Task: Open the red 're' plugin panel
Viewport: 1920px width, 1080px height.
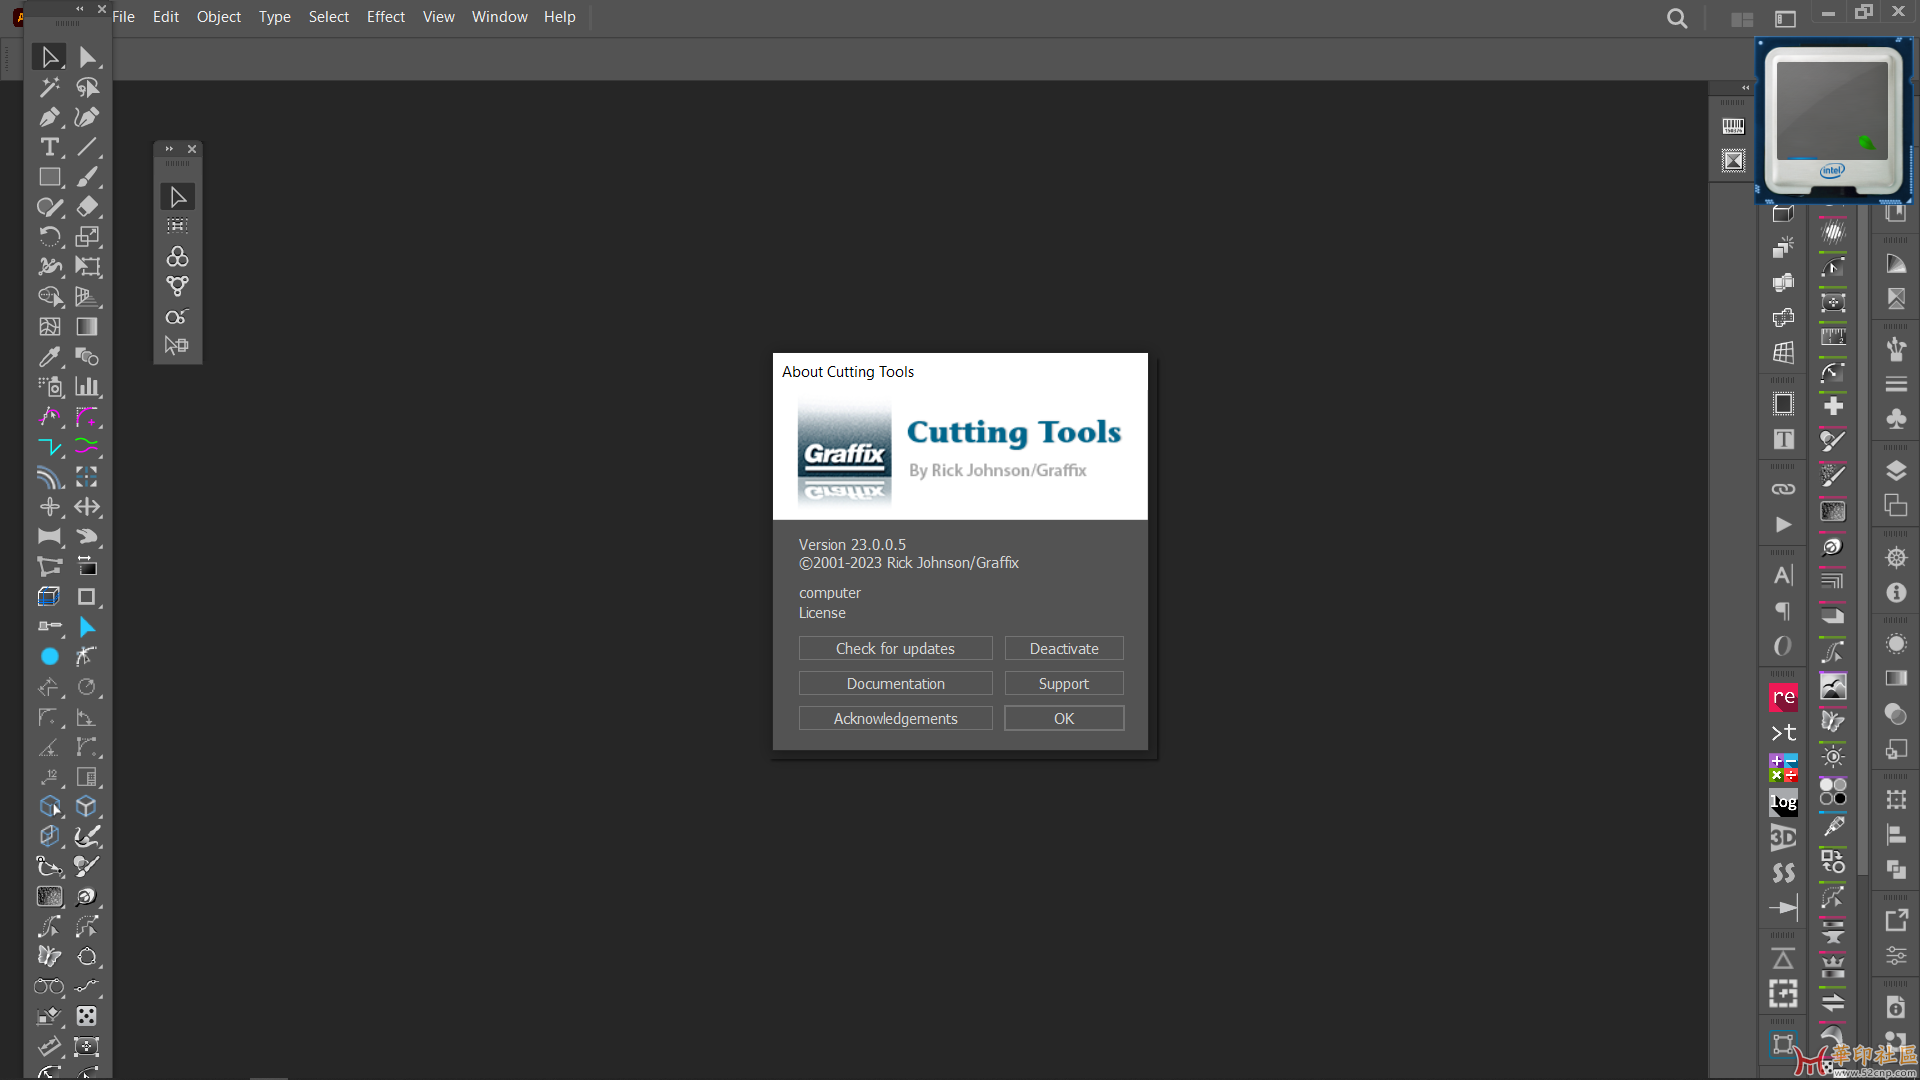Action: coord(1783,697)
